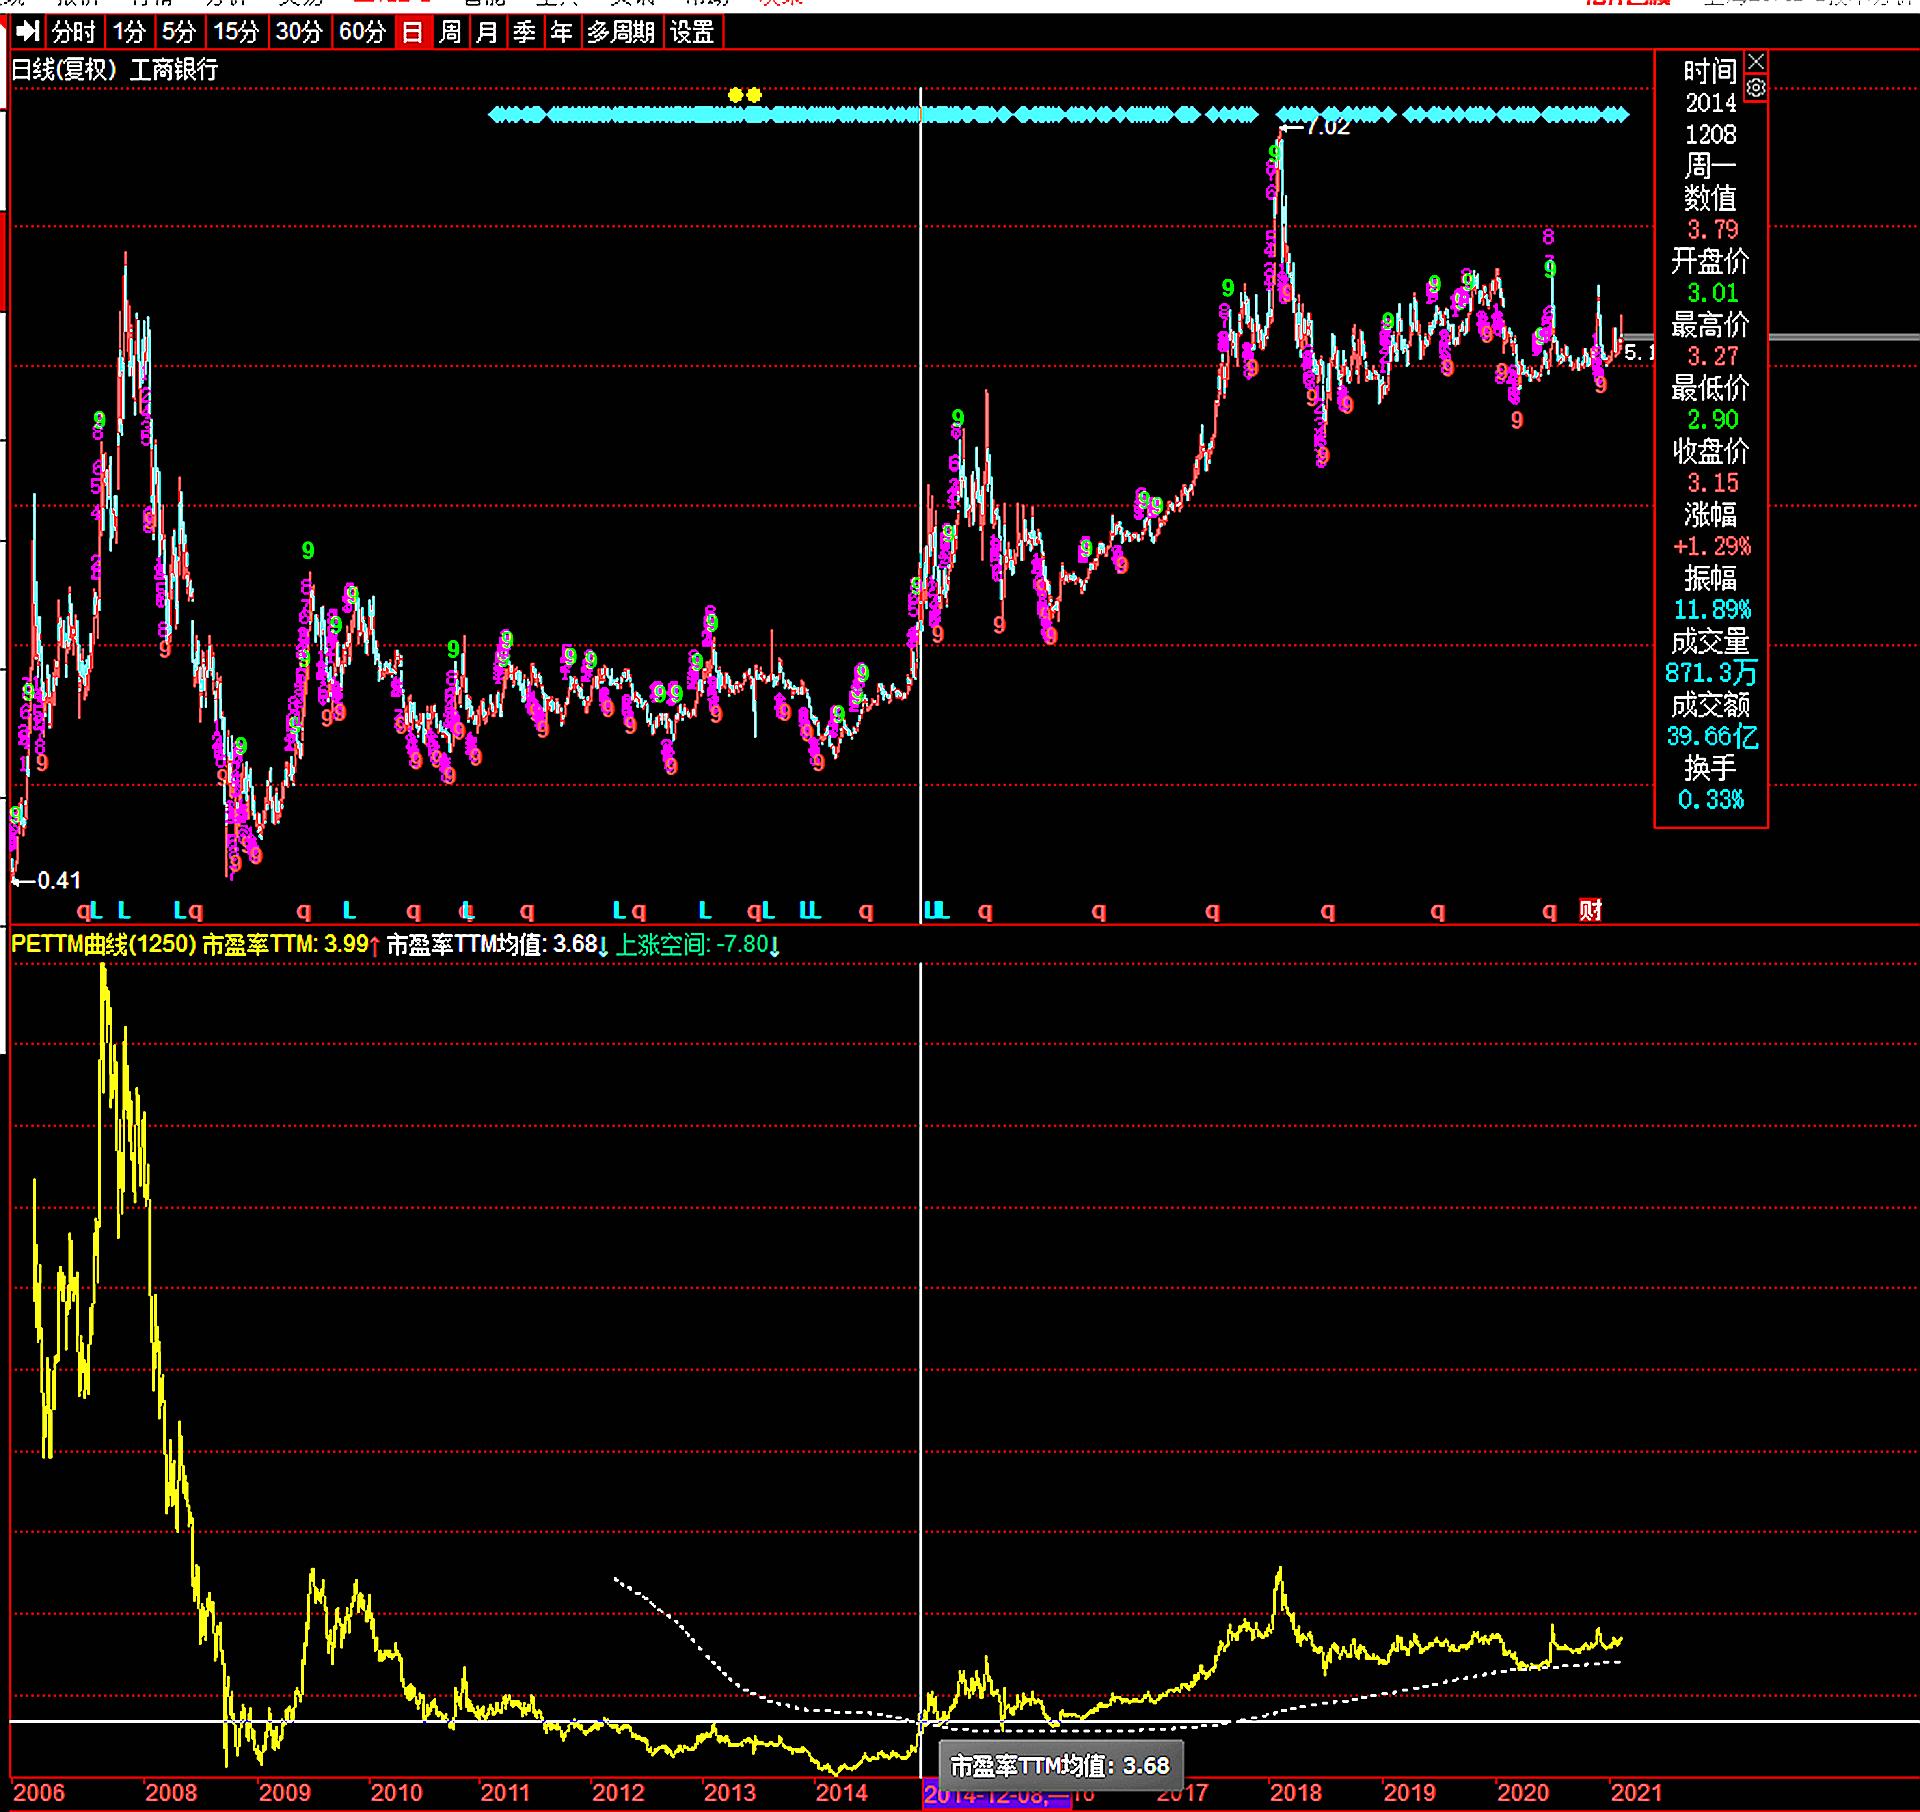The image size is (1920, 1812).
Task: Click the arrow-to-bar collapse icon
Action: [x=28, y=32]
